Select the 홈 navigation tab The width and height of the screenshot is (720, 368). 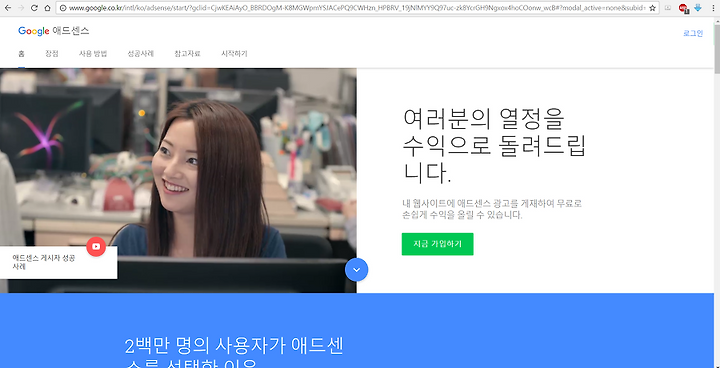point(22,54)
